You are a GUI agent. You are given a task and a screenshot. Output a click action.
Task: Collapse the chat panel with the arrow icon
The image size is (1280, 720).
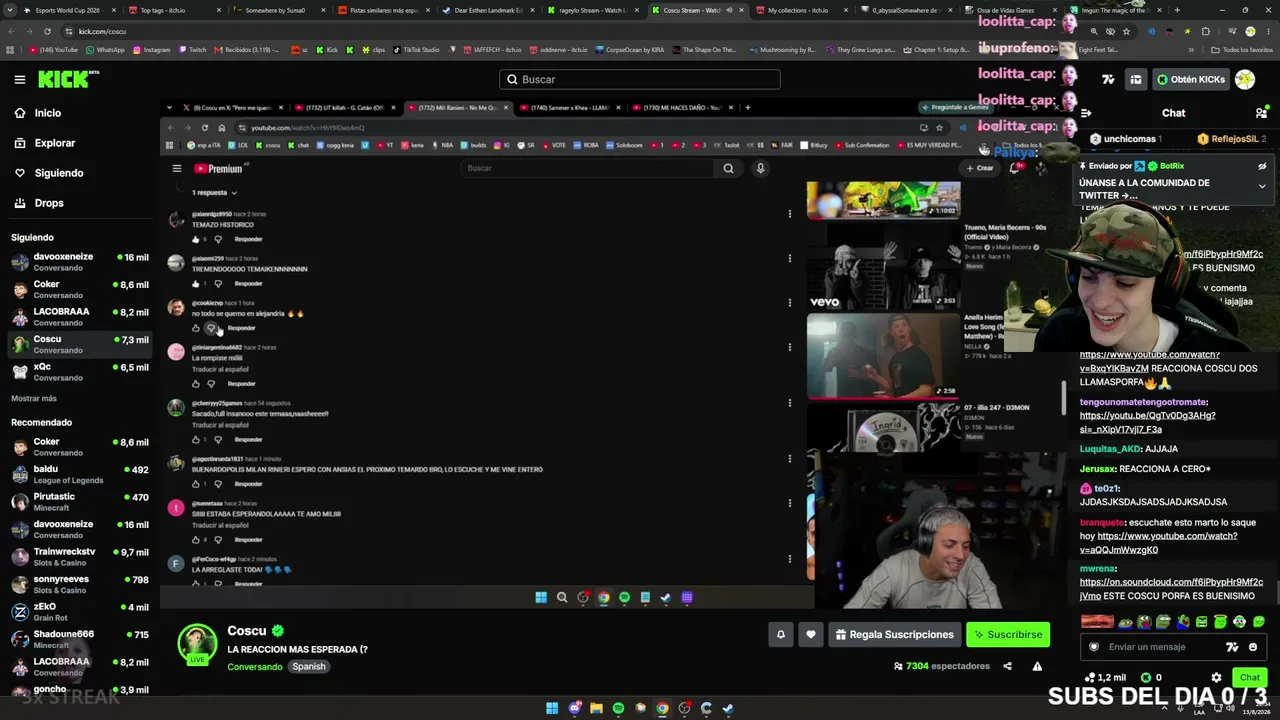click(x=1086, y=113)
